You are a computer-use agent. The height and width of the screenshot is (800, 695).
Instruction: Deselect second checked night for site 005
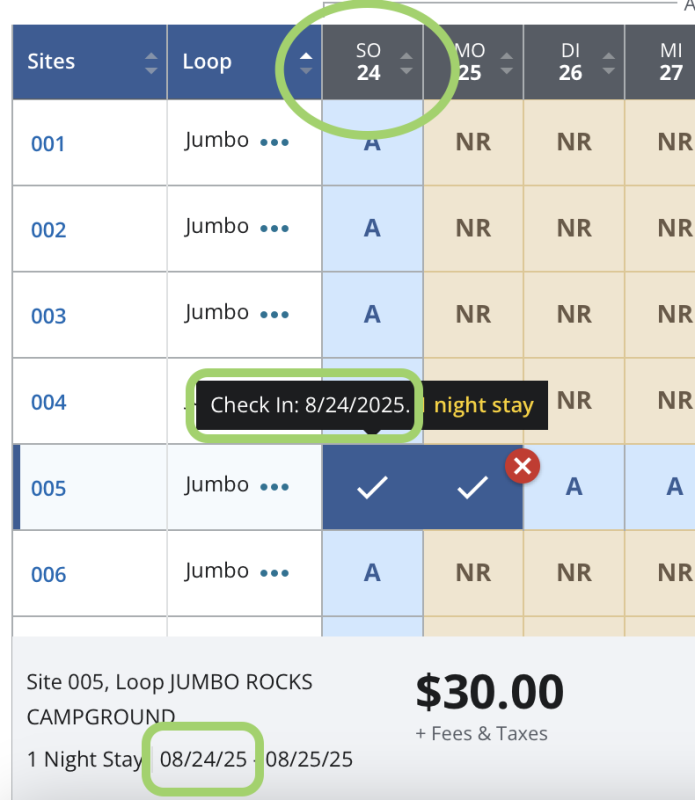click(472, 487)
